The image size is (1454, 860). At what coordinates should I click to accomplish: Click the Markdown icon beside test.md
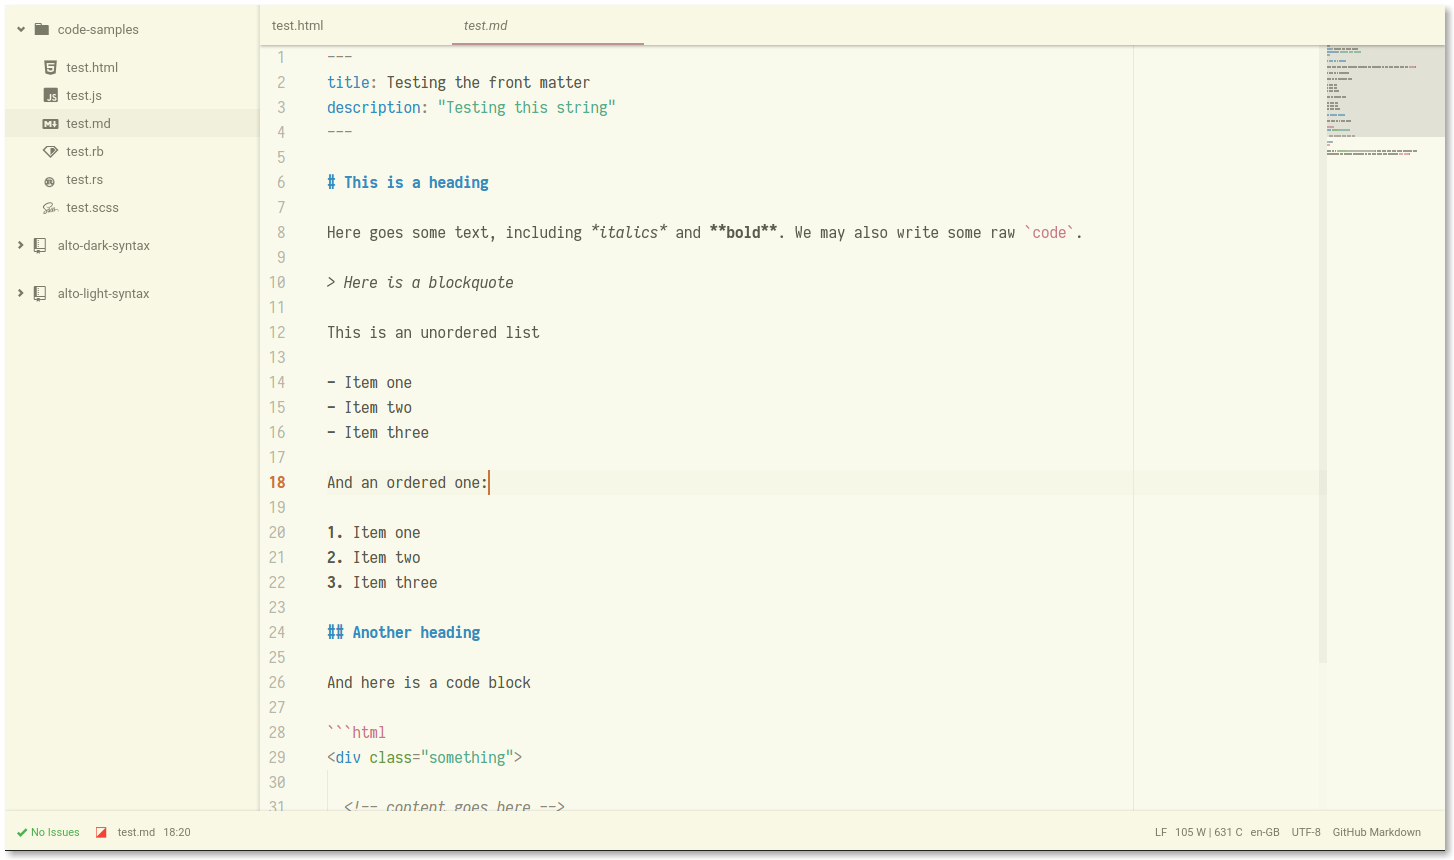tap(50, 123)
